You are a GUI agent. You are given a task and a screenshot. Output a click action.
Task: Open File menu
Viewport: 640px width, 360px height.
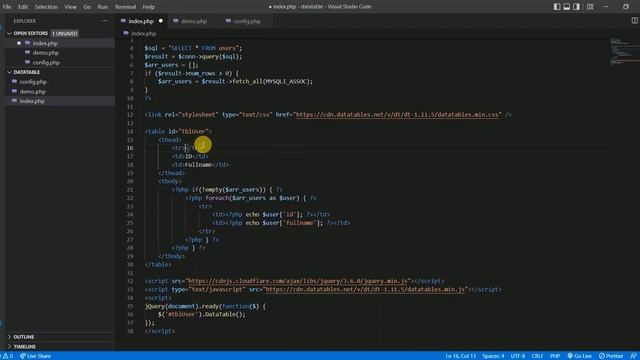coord(7,7)
